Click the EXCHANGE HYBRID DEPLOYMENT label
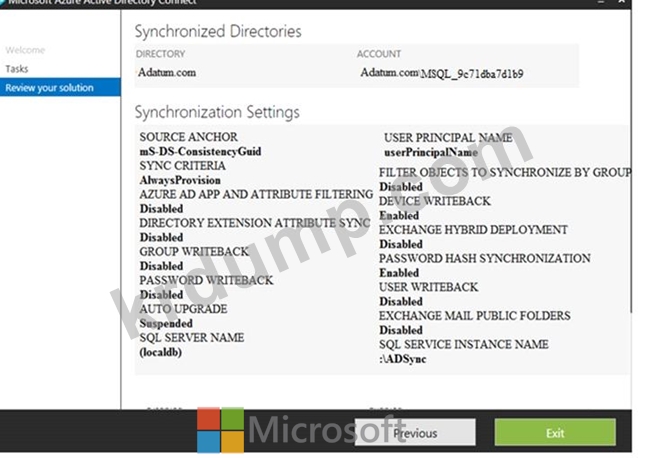This screenshot has height=458, width=648. click(x=474, y=229)
